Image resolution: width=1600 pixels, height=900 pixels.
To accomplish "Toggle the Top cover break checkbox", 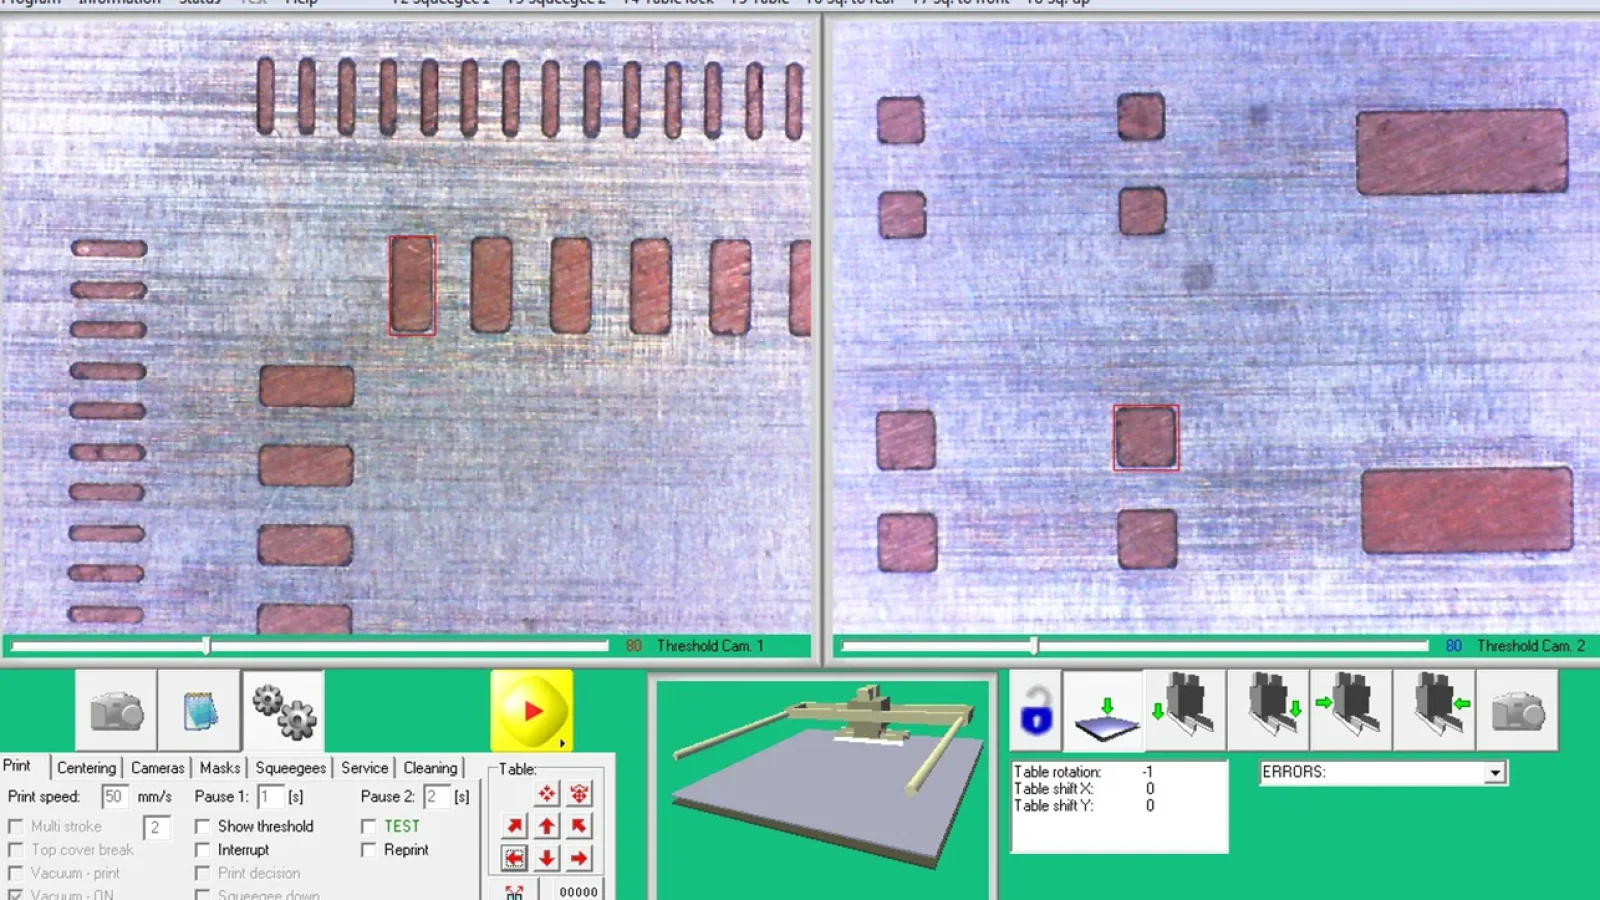I will point(15,850).
